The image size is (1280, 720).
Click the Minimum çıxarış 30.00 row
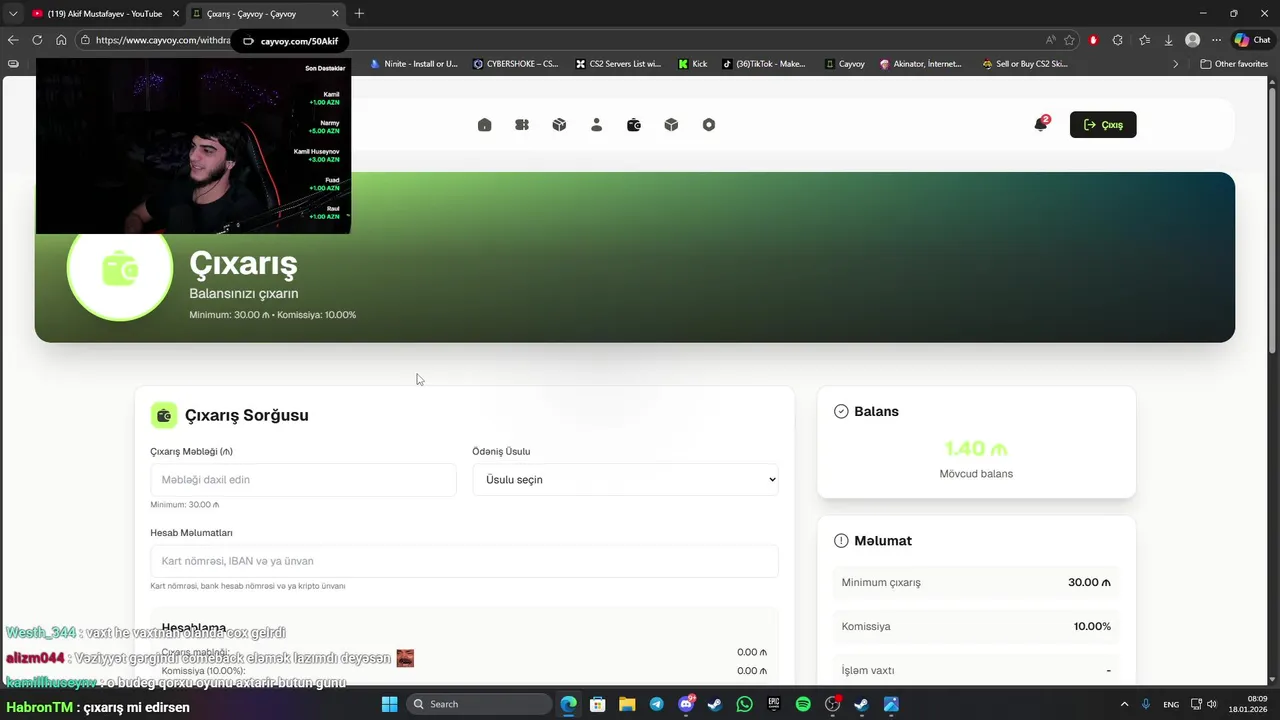[976, 582]
